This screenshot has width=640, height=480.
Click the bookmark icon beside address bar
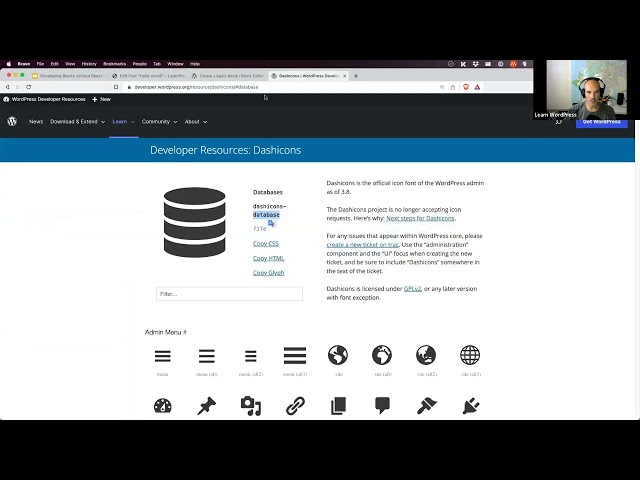coord(116,87)
